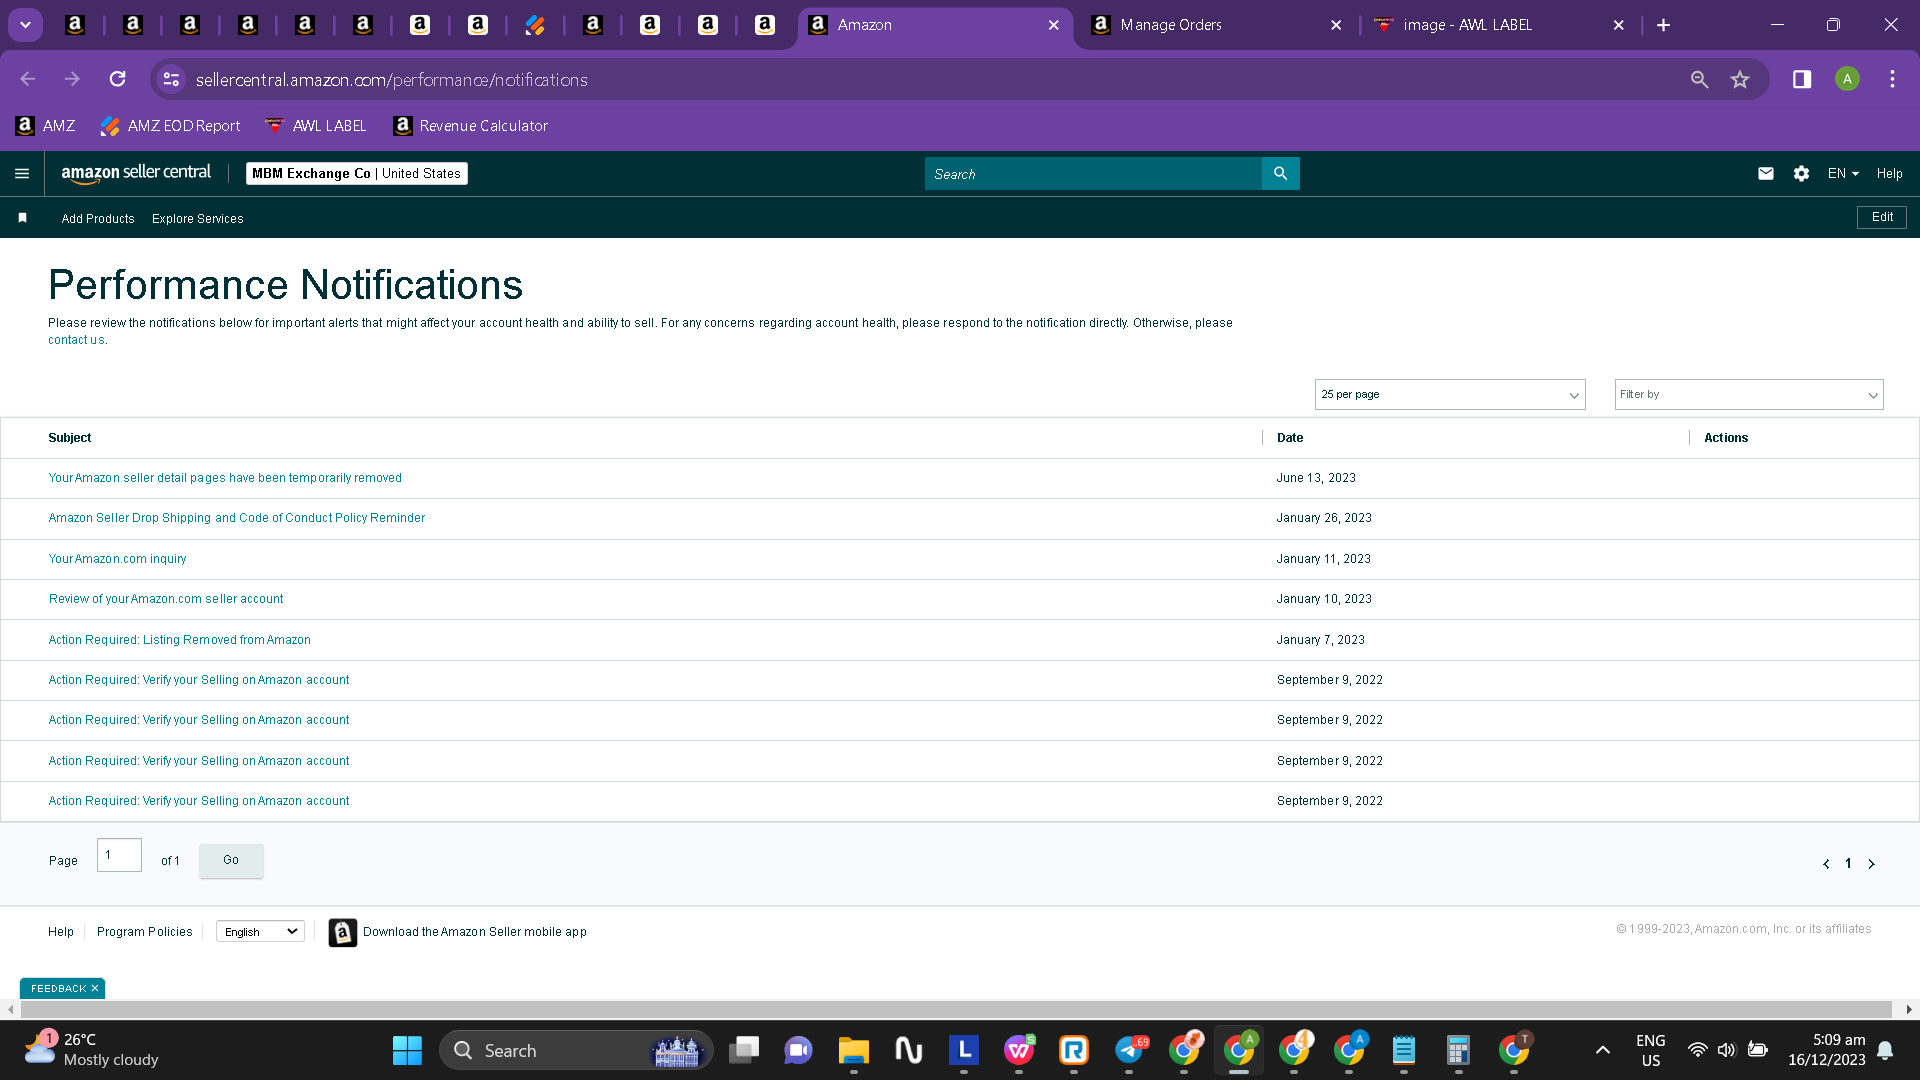This screenshot has width=1920, height=1080.
Task: Open the English language selector in footer
Action: 260,932
